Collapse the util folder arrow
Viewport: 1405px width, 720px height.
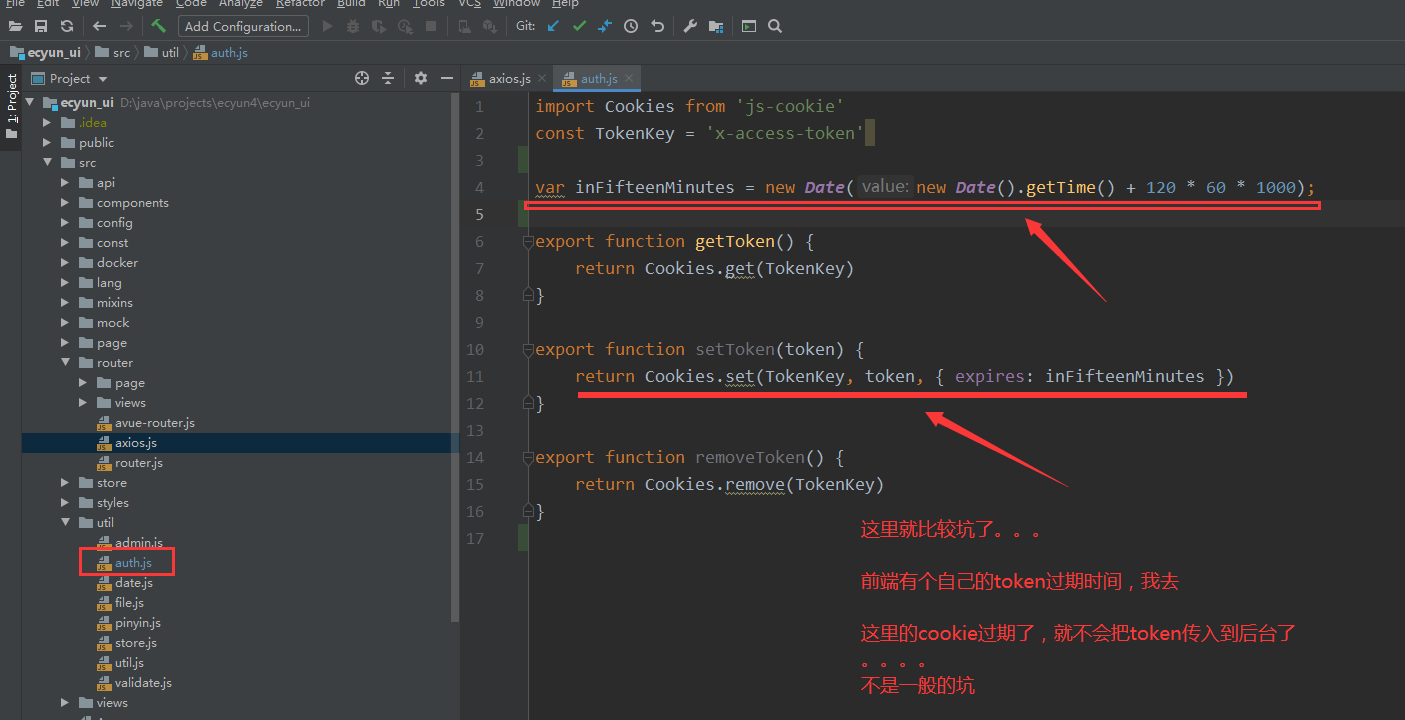[x=65, y=522]
